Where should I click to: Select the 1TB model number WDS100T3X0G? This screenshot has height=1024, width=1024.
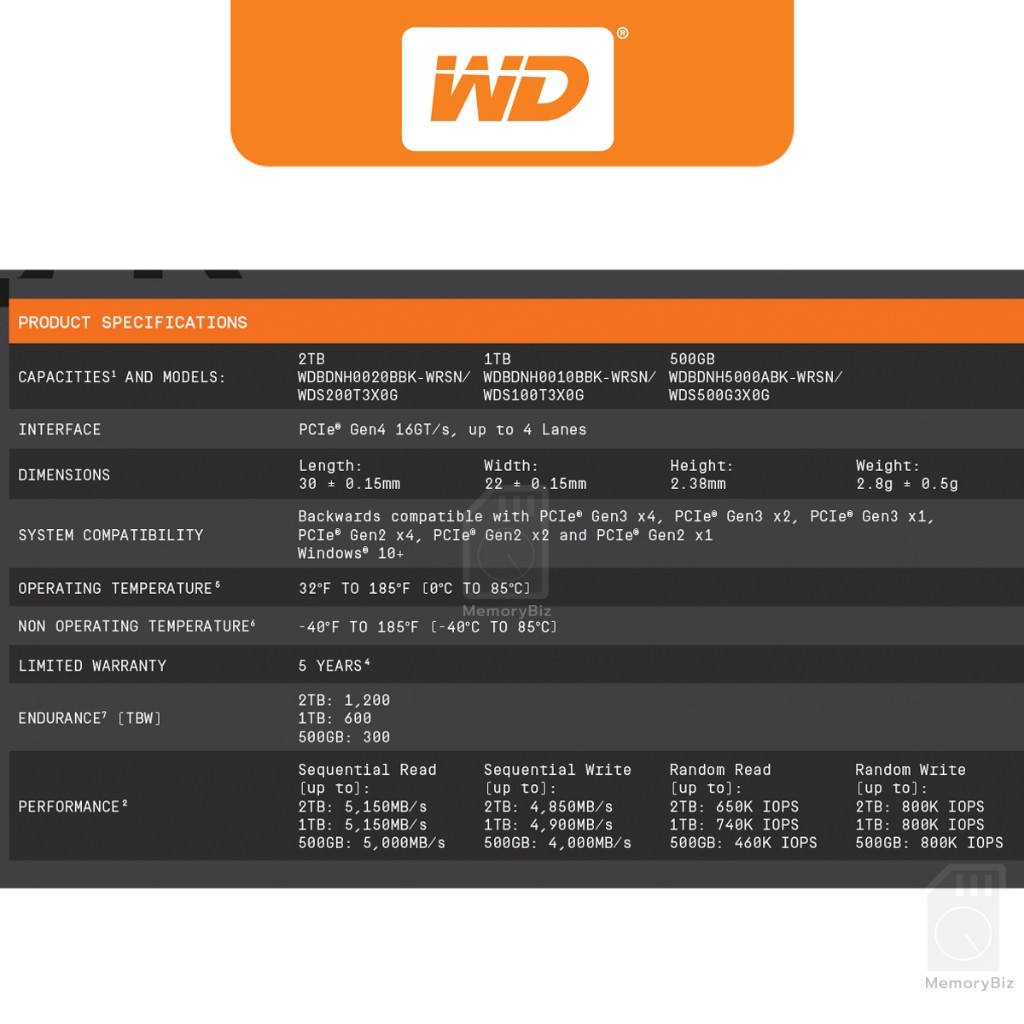[534, 395]
